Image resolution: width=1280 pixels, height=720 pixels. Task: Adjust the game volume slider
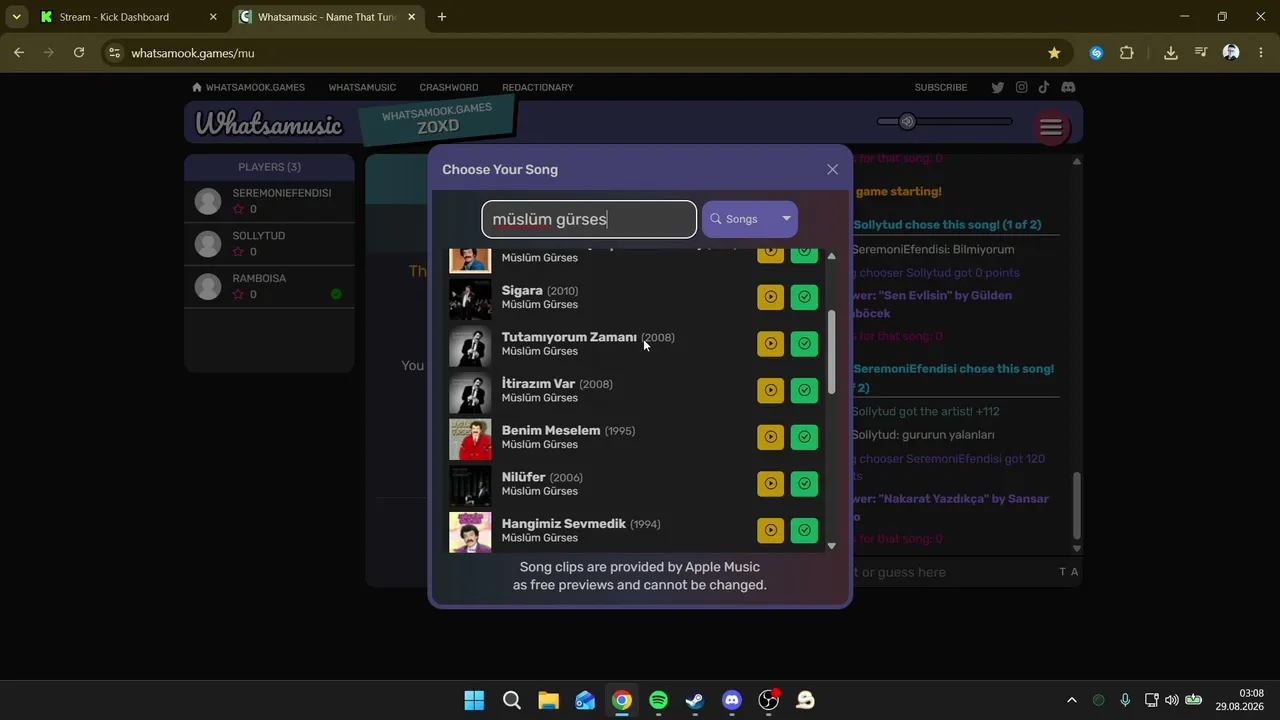click(944, 122)
